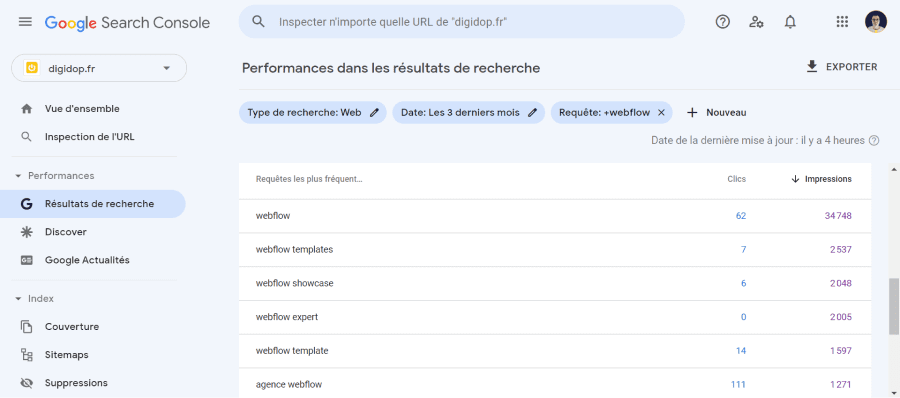Click the 2 005 impressions value

point(841,317)
